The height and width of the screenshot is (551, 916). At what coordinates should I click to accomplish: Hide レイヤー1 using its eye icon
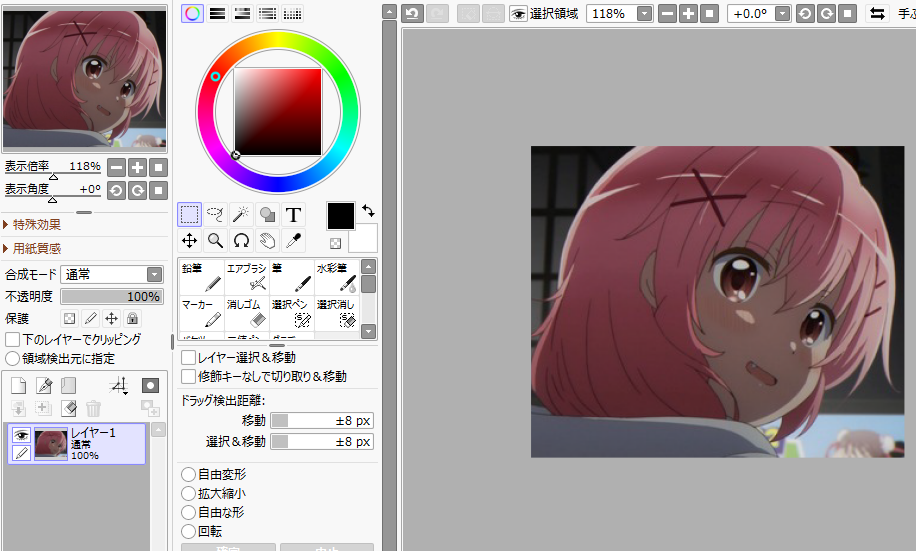point(21,435)
